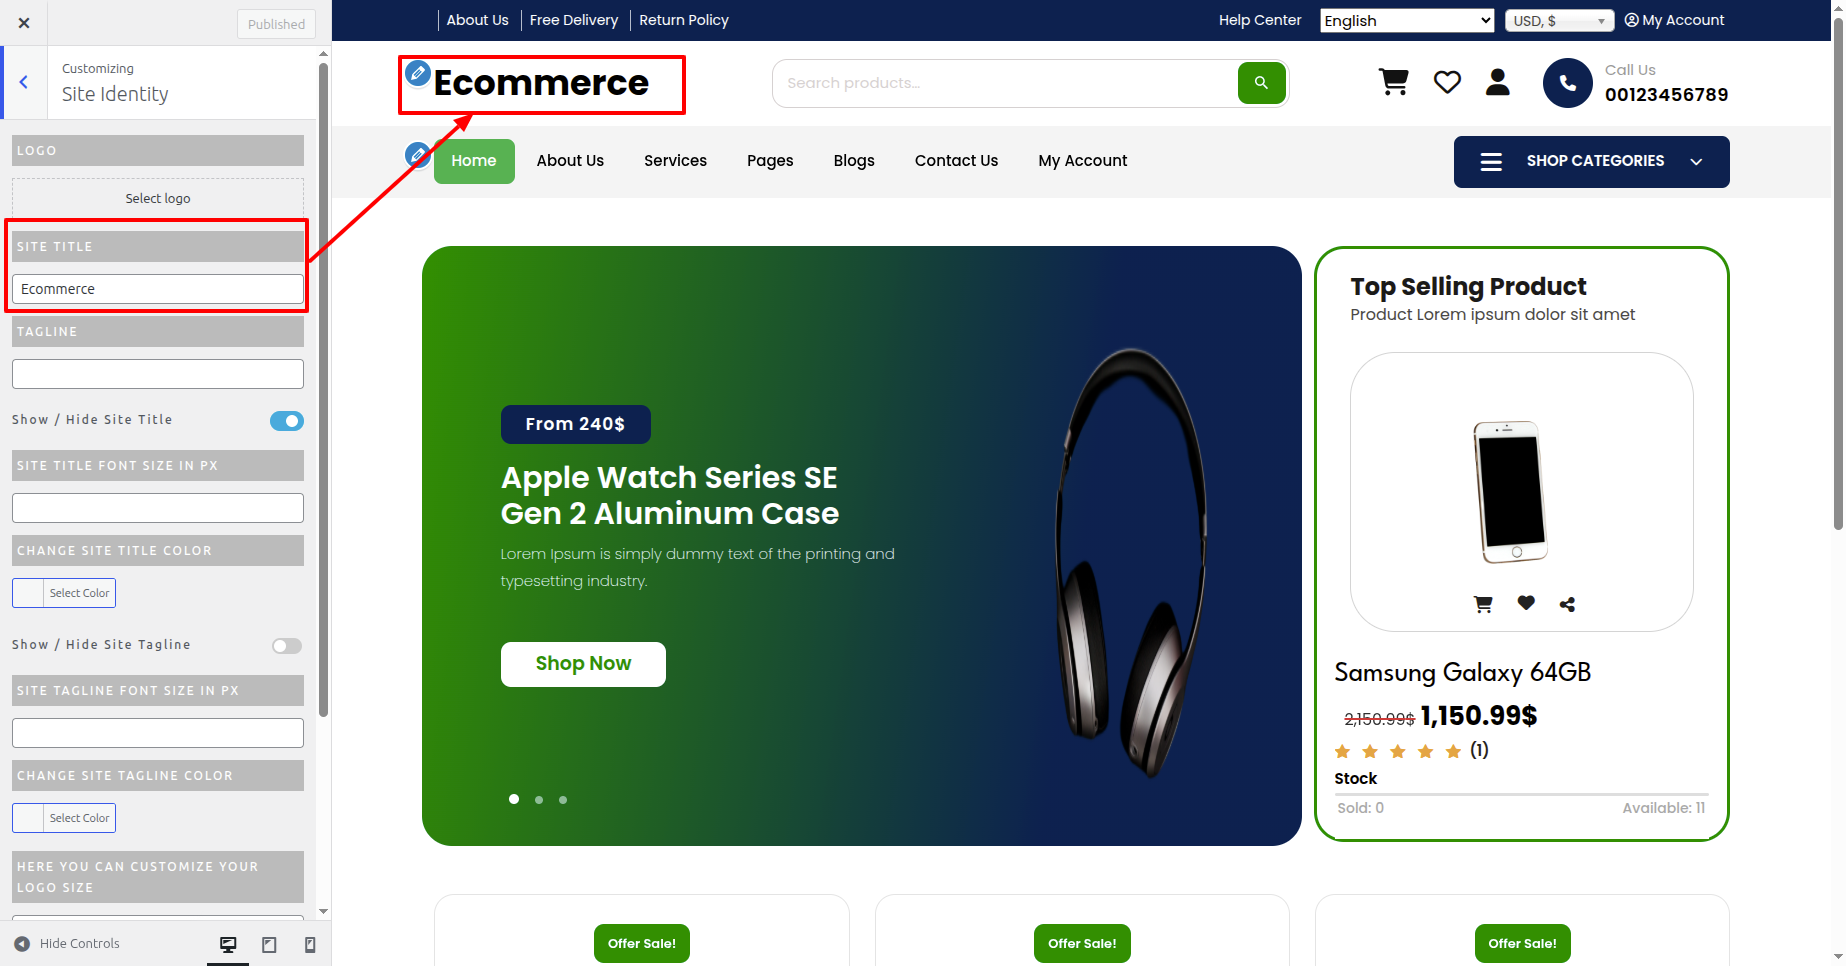Click the user profile icon in header
Image resolution: width=1846 pixels, height=966 pixels.
coord(1498,82)
